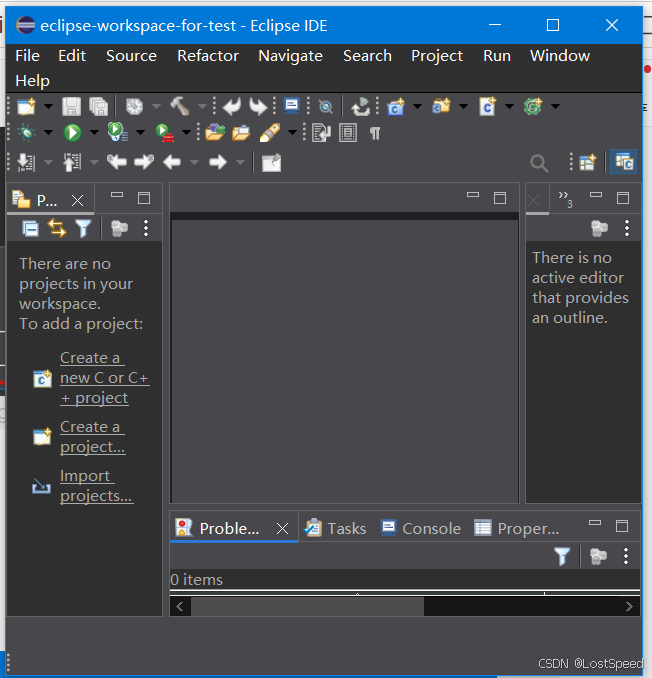The width and height of the screenshot is (652, 678).
Task: Open Project Explorer View Menu three dots
Action: (146, 228)
